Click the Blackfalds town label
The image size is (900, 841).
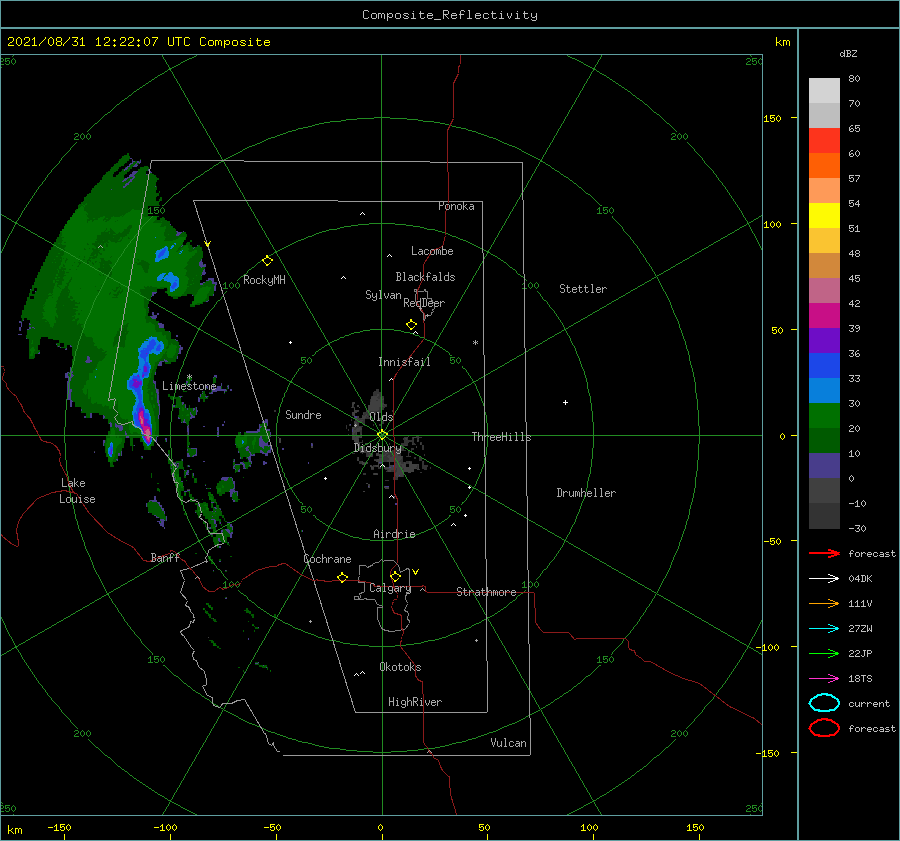[425, 277]
